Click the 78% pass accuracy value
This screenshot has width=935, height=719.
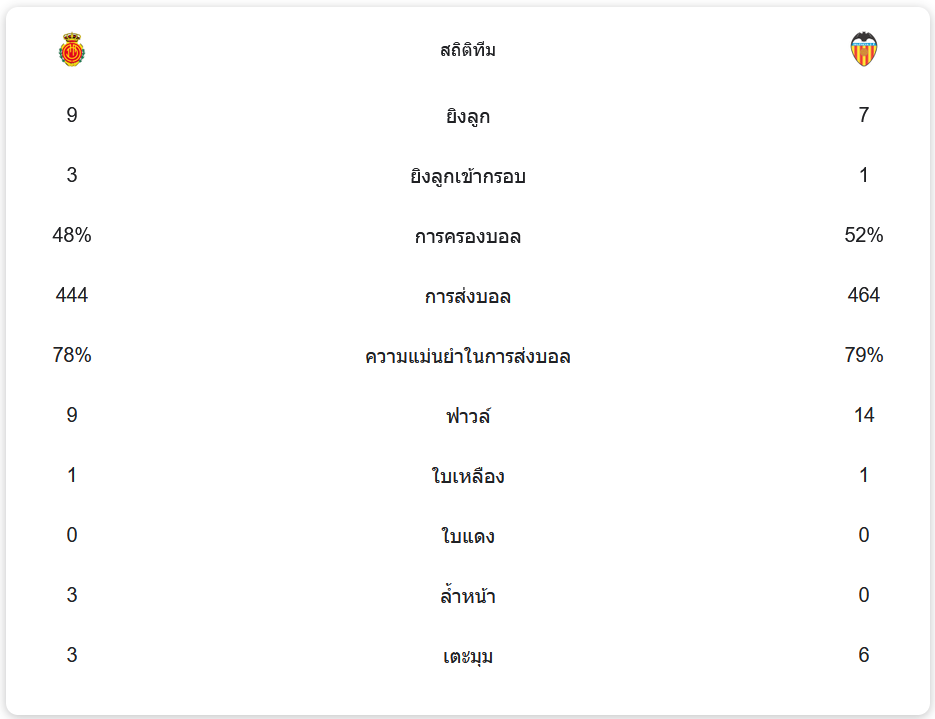click(72, 356)
